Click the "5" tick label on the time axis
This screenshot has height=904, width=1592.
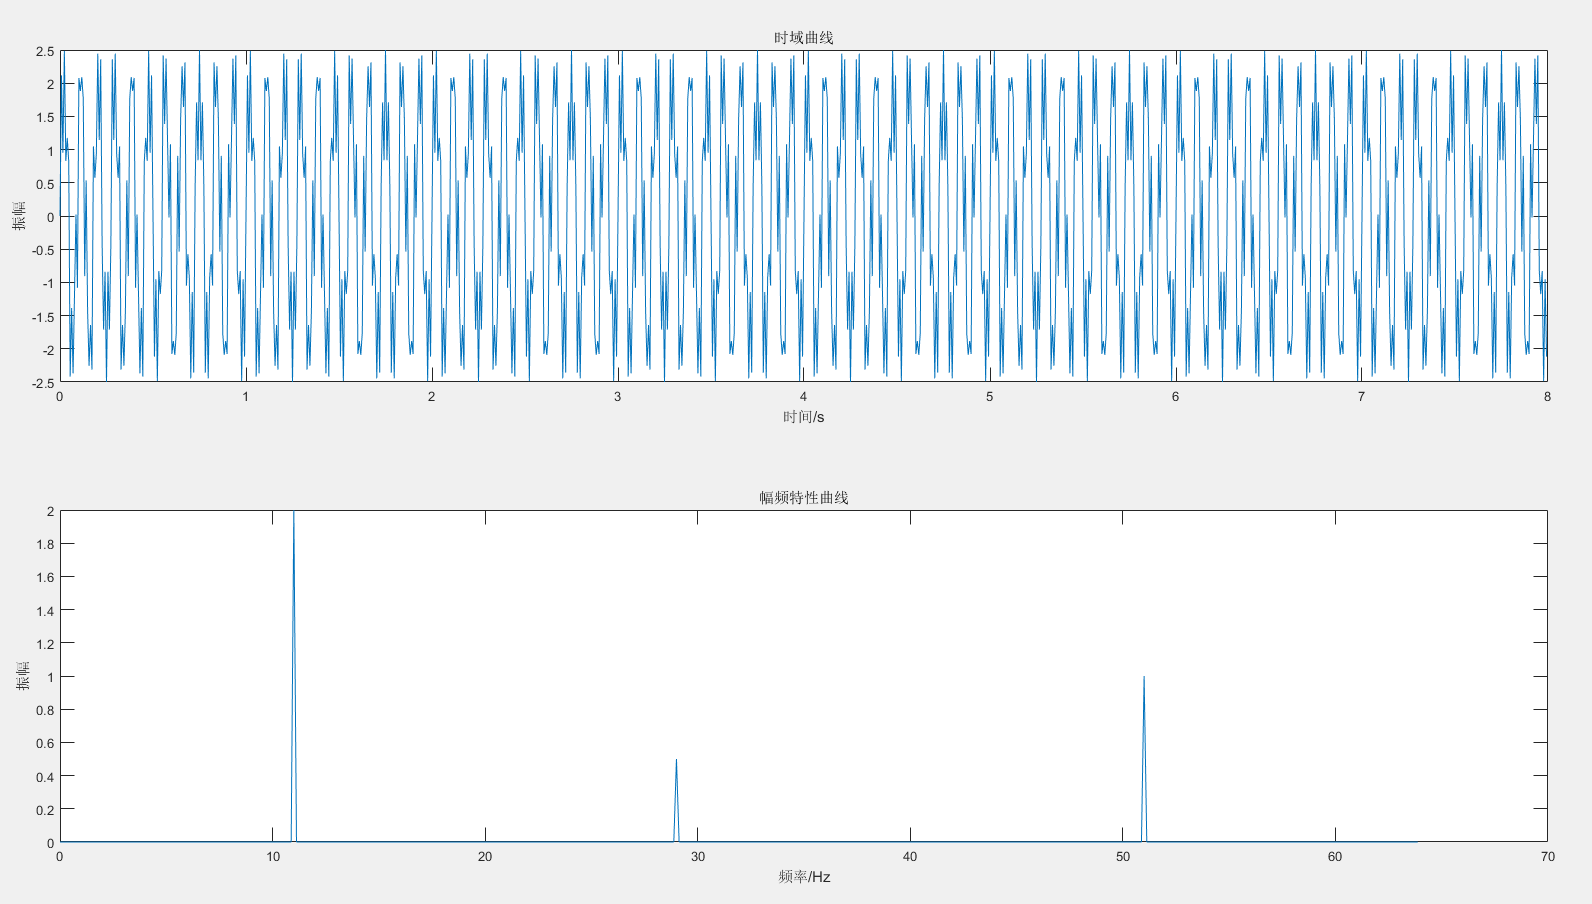coord(990,397)
